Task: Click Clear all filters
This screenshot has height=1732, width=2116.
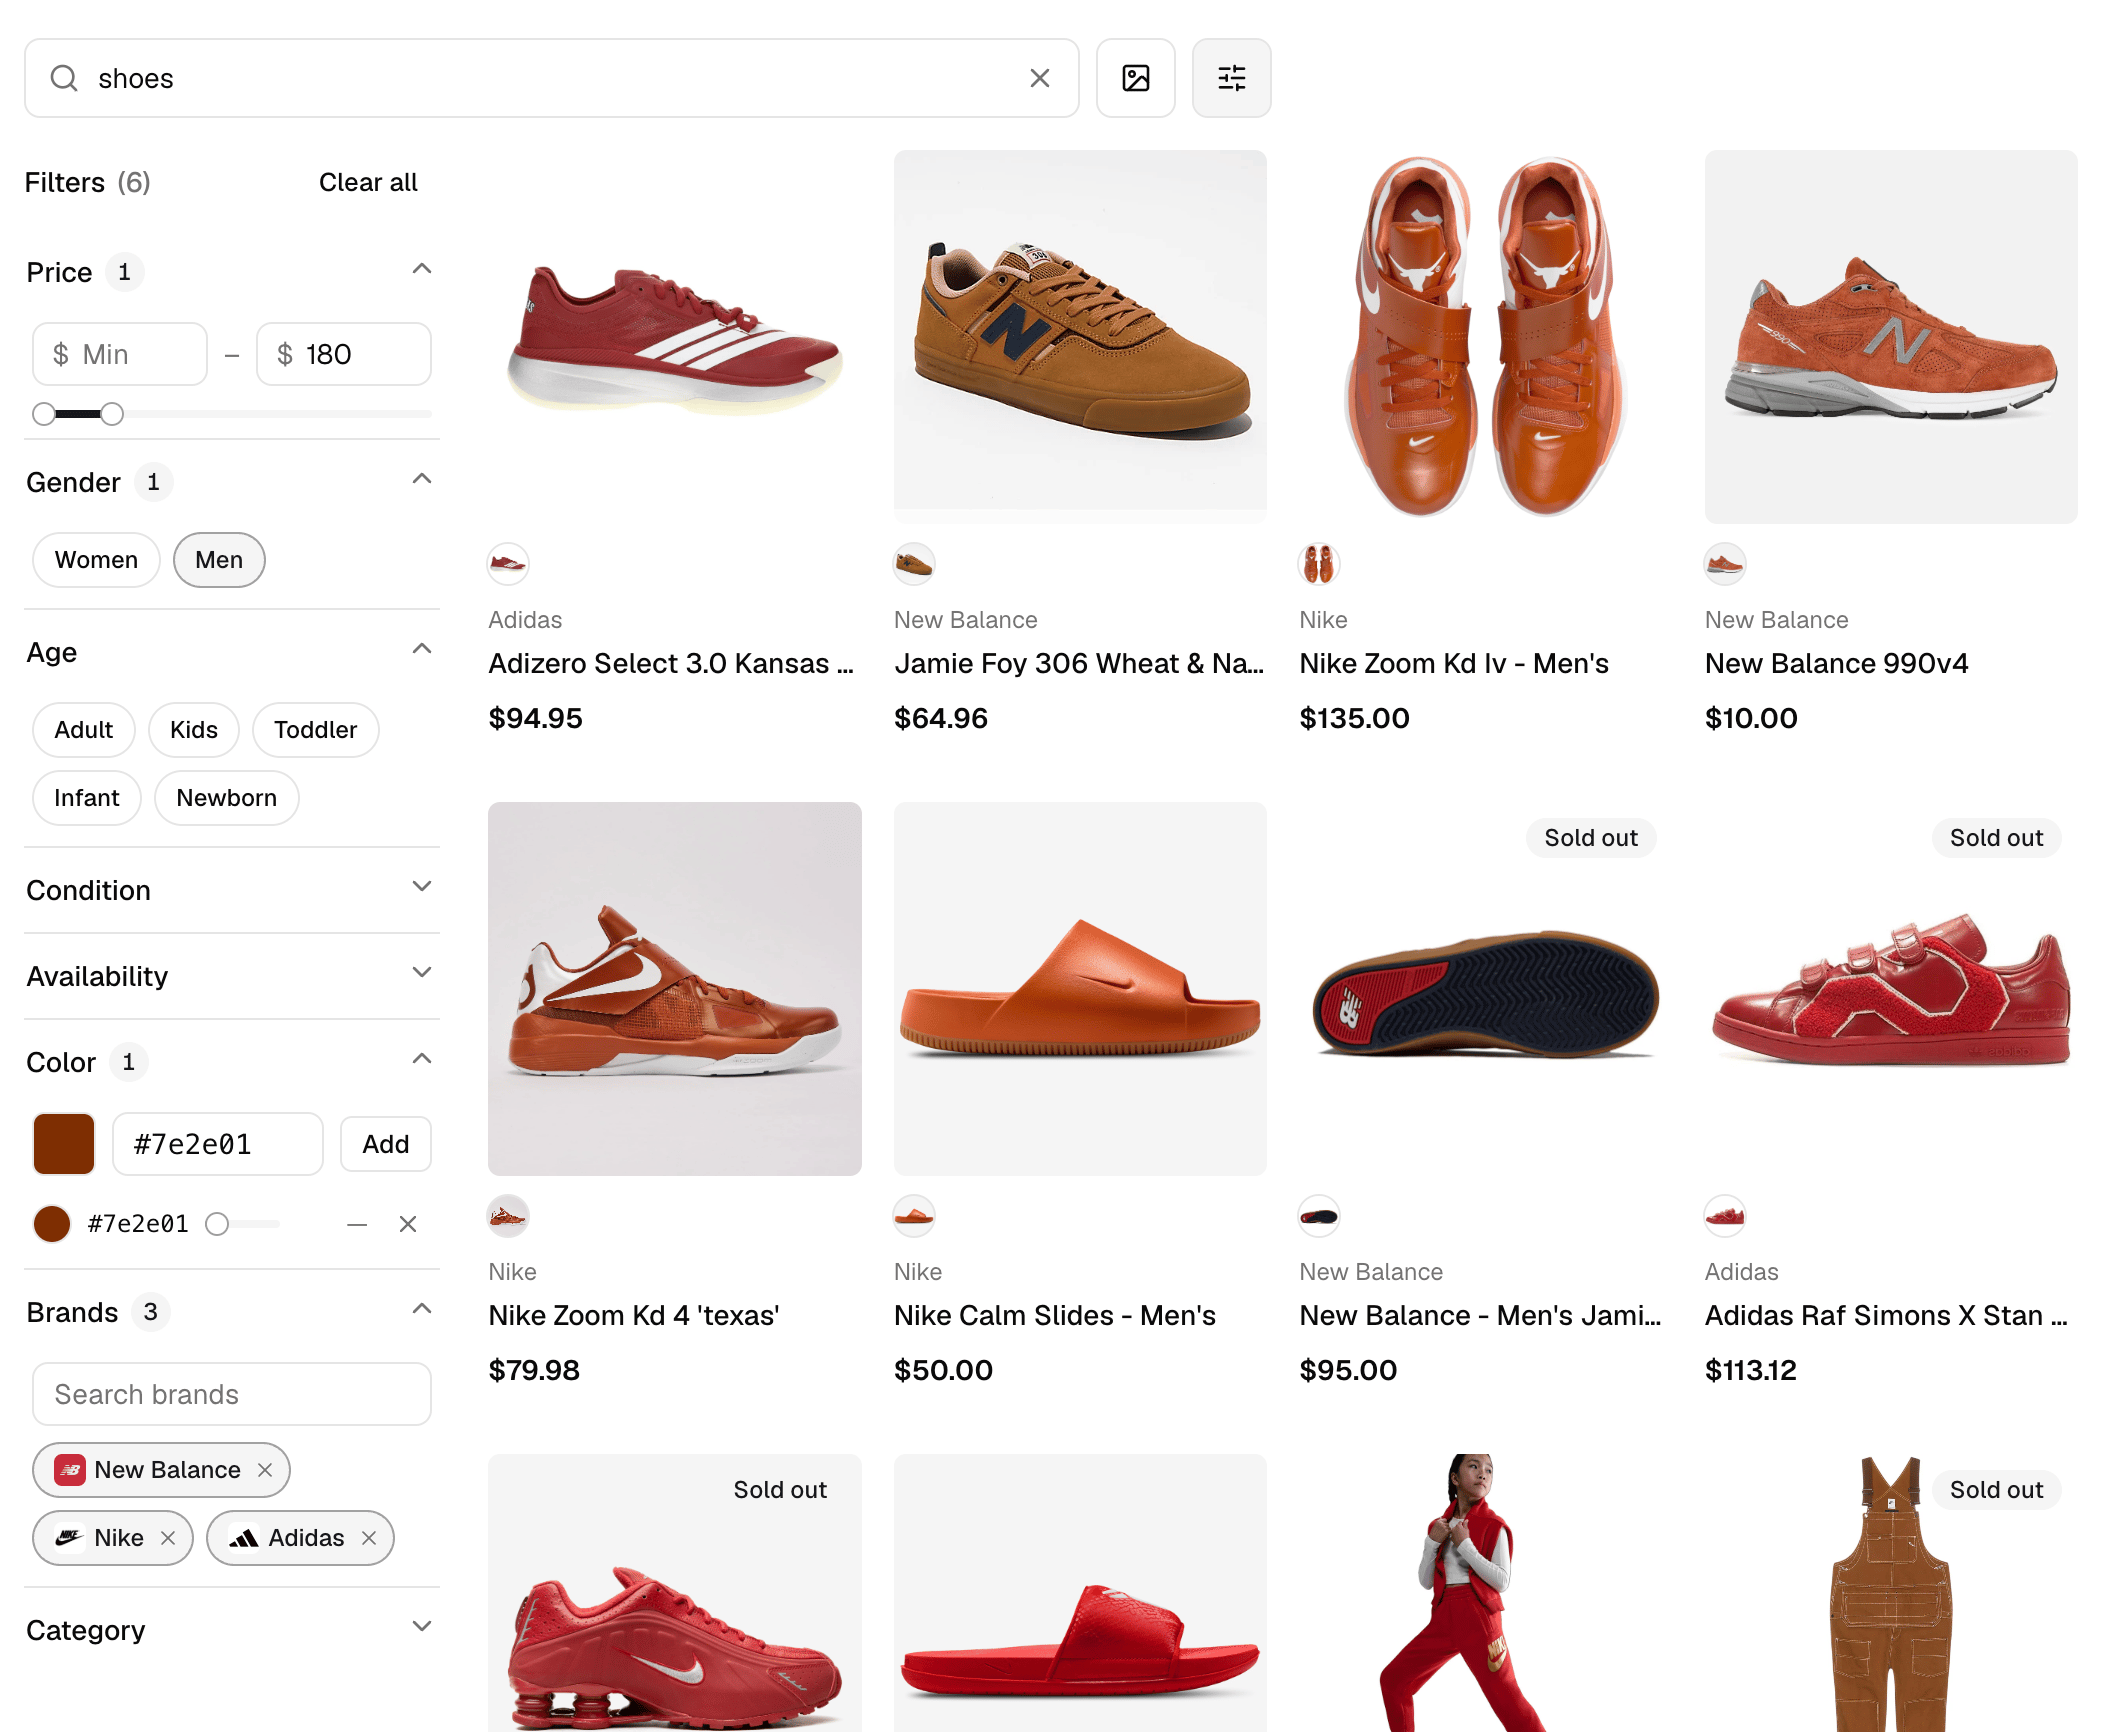Action: click(368, 183)
